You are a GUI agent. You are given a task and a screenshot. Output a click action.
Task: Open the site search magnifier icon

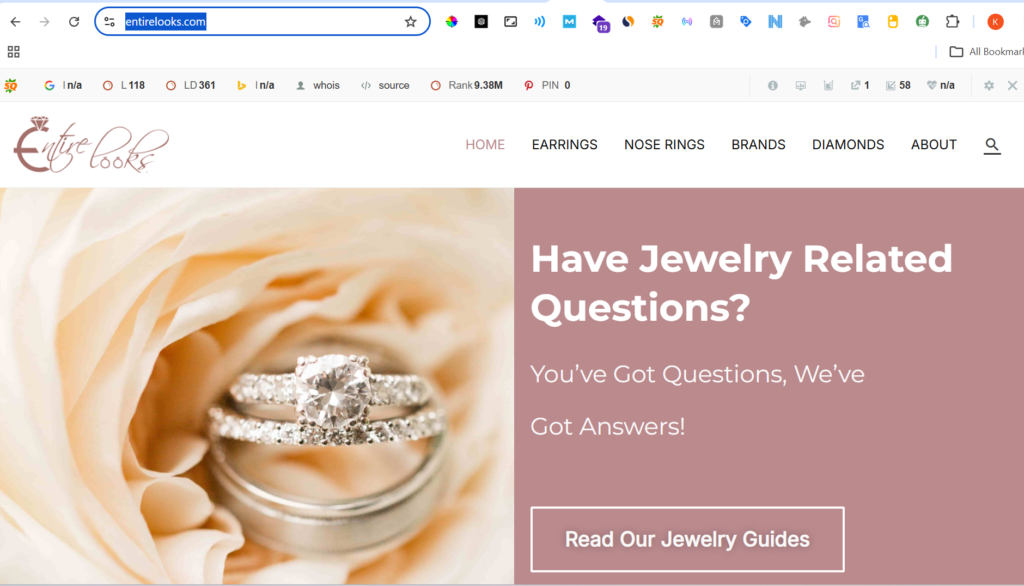tap(991, 145)
